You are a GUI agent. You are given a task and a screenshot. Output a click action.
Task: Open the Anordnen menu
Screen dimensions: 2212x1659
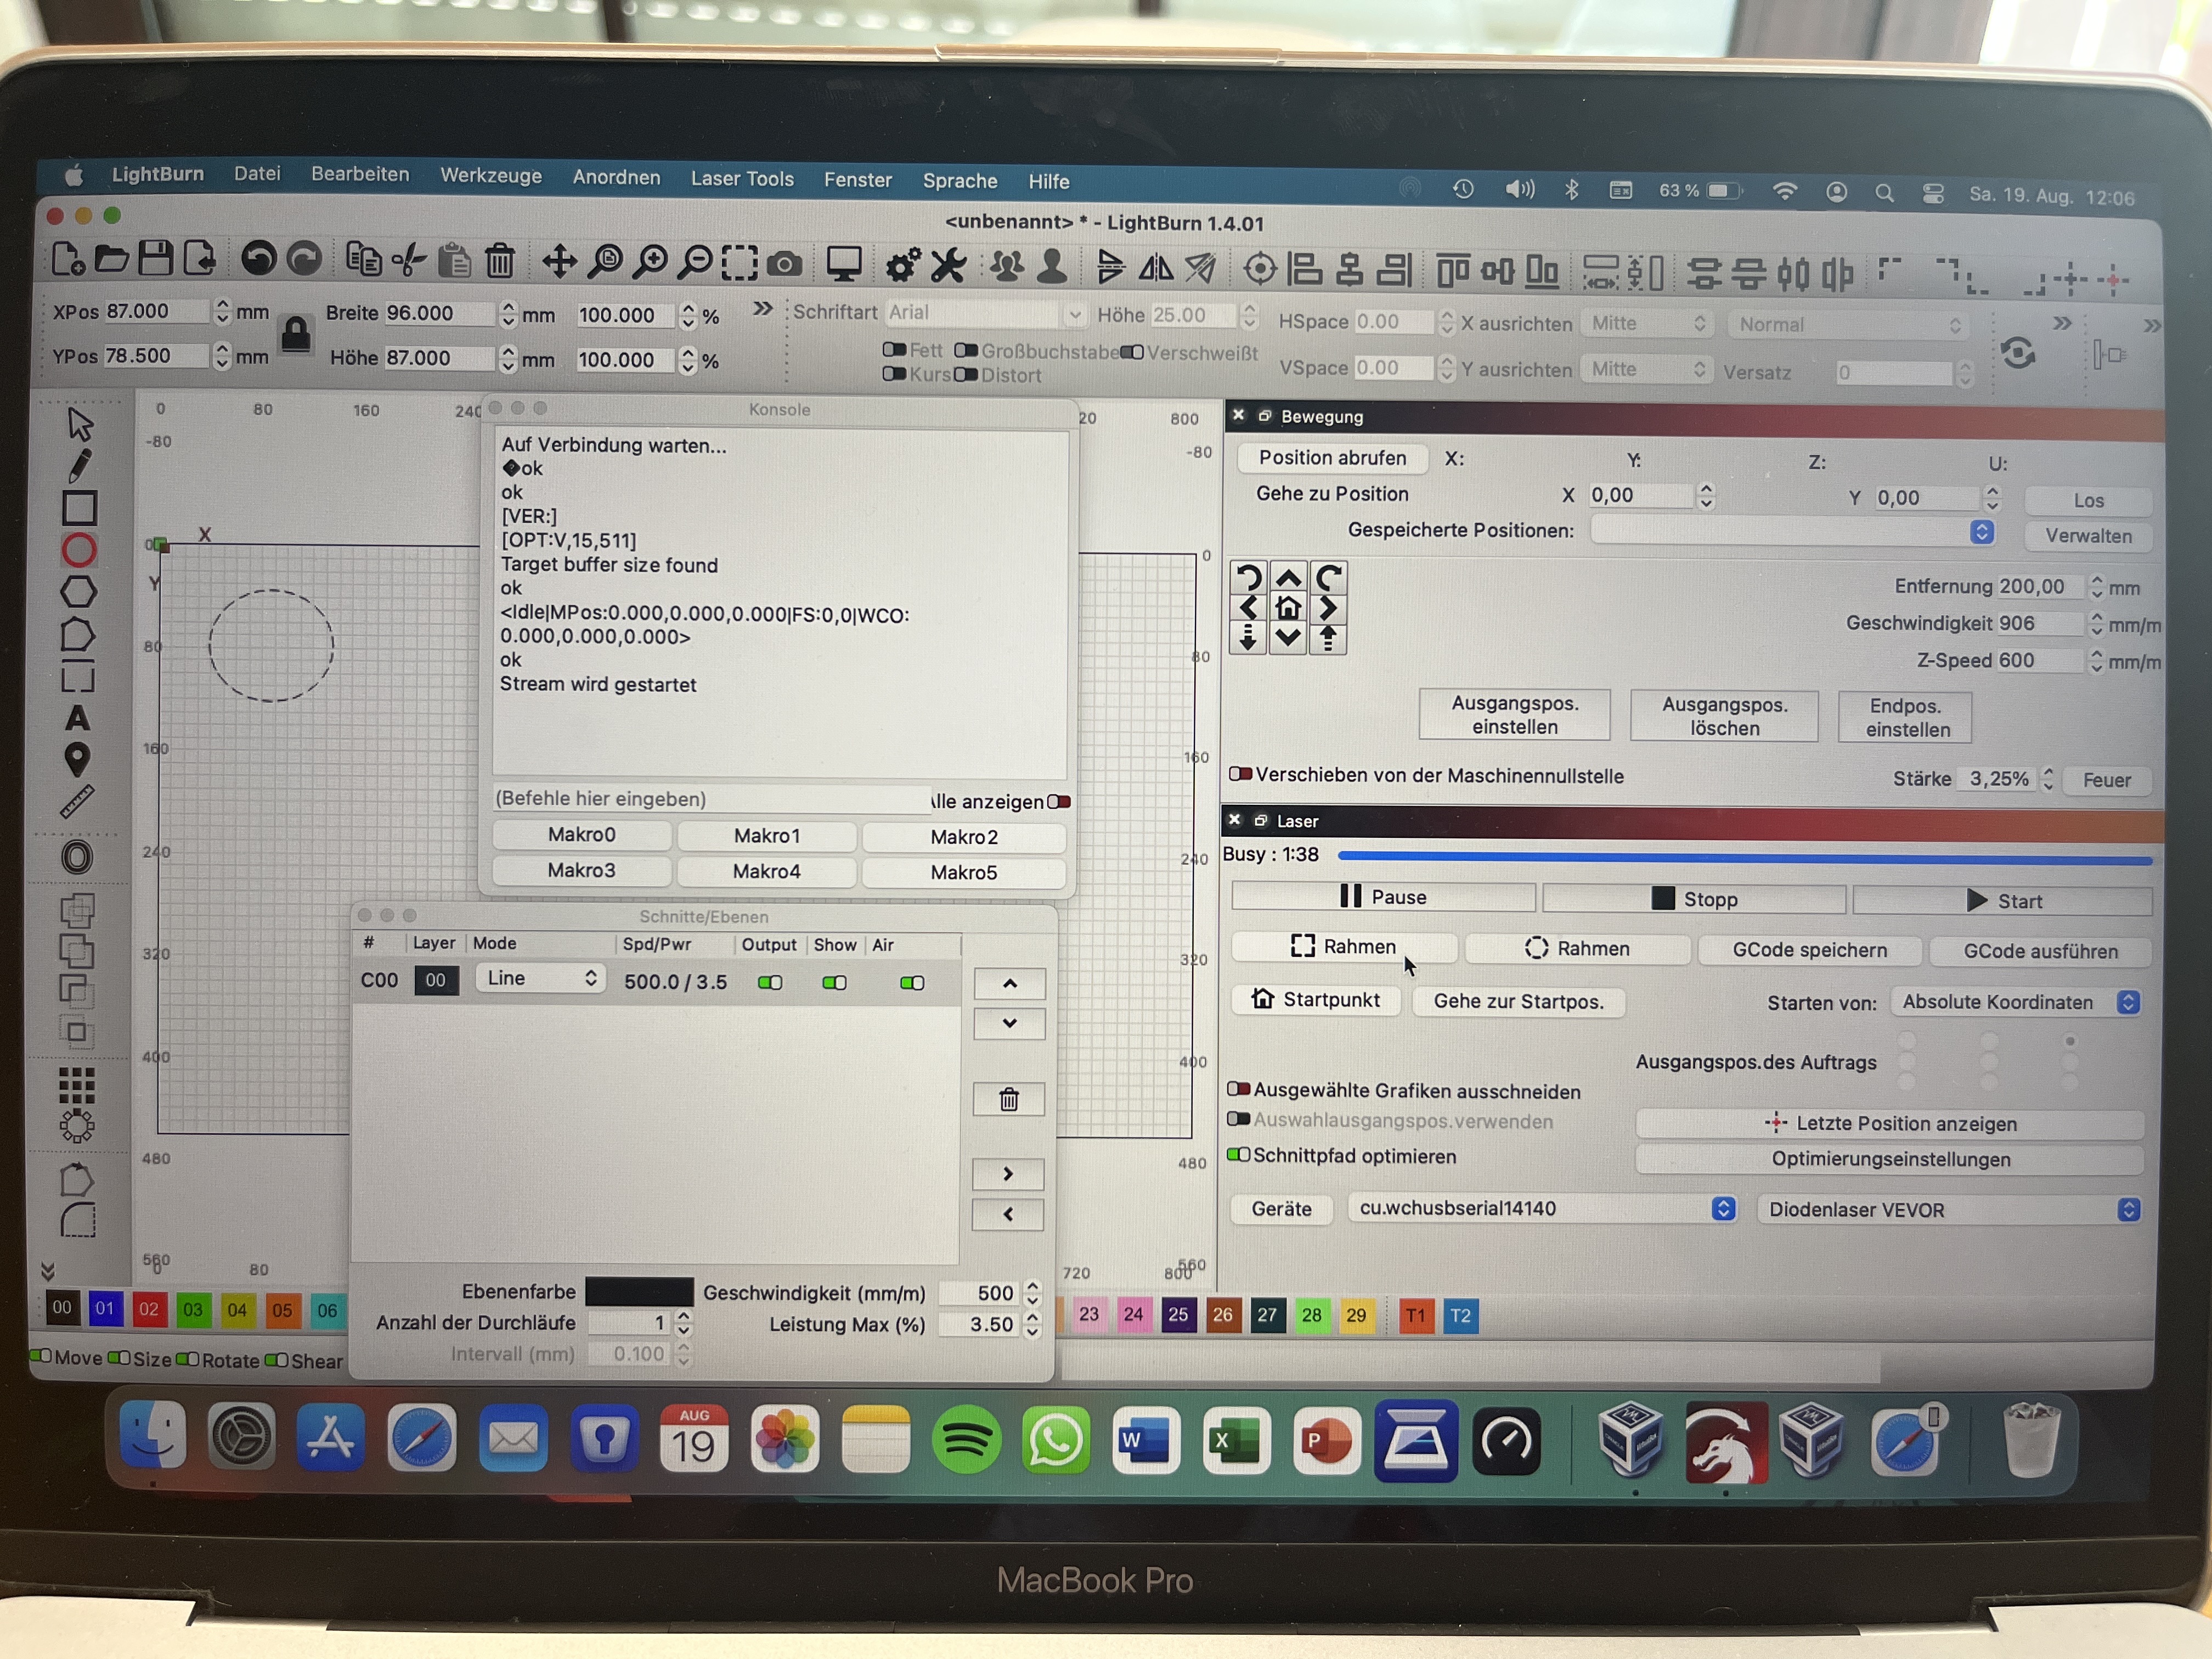(616, 177)
